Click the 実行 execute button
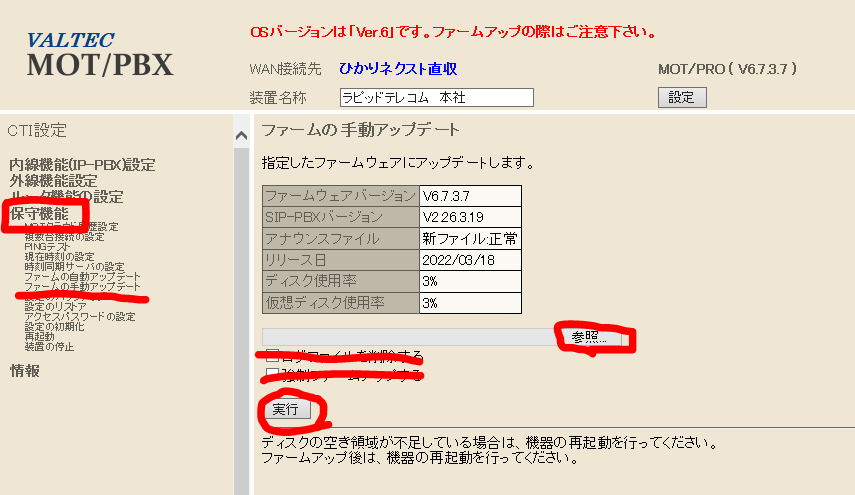 coord(285,409)
